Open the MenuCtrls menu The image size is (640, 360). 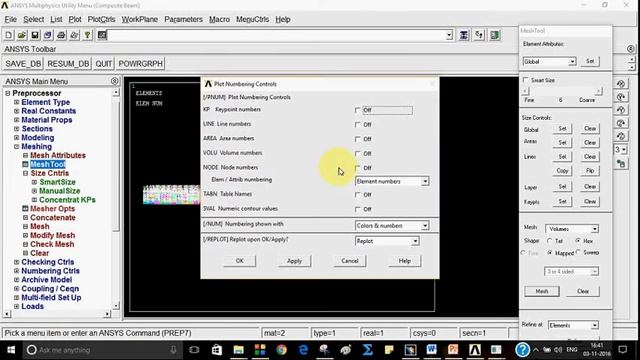click(x=252, y=19)
